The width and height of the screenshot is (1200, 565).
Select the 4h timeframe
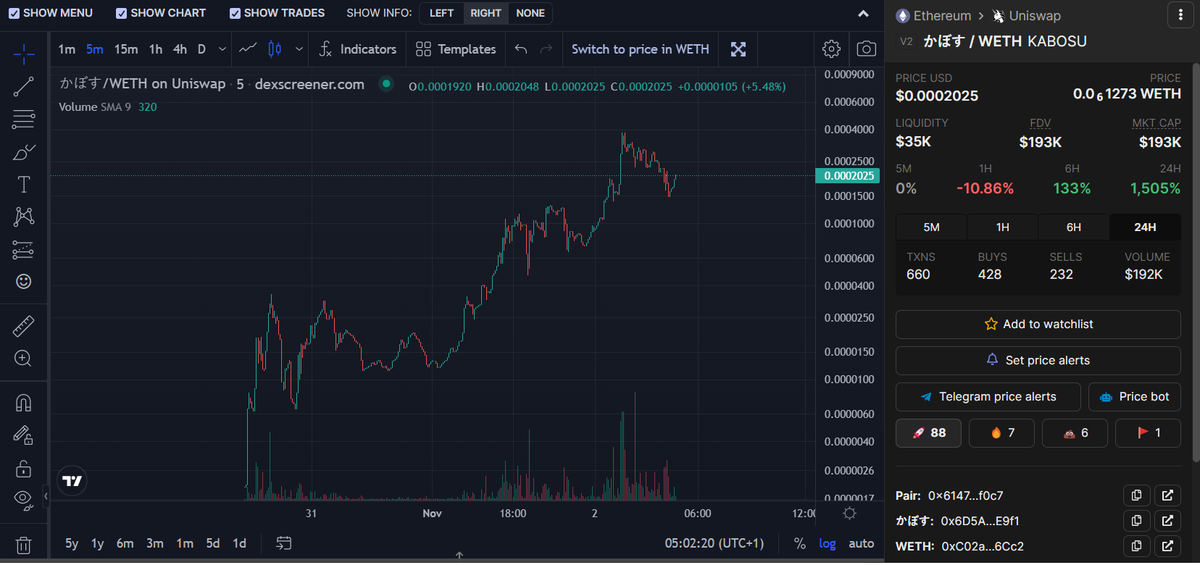[x=180, y=49]
